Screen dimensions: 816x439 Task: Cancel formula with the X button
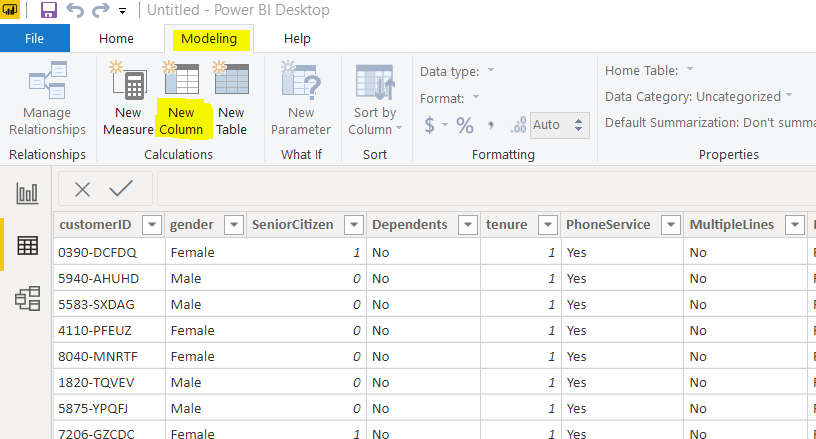pyautogui.click(x=82, y=189)
